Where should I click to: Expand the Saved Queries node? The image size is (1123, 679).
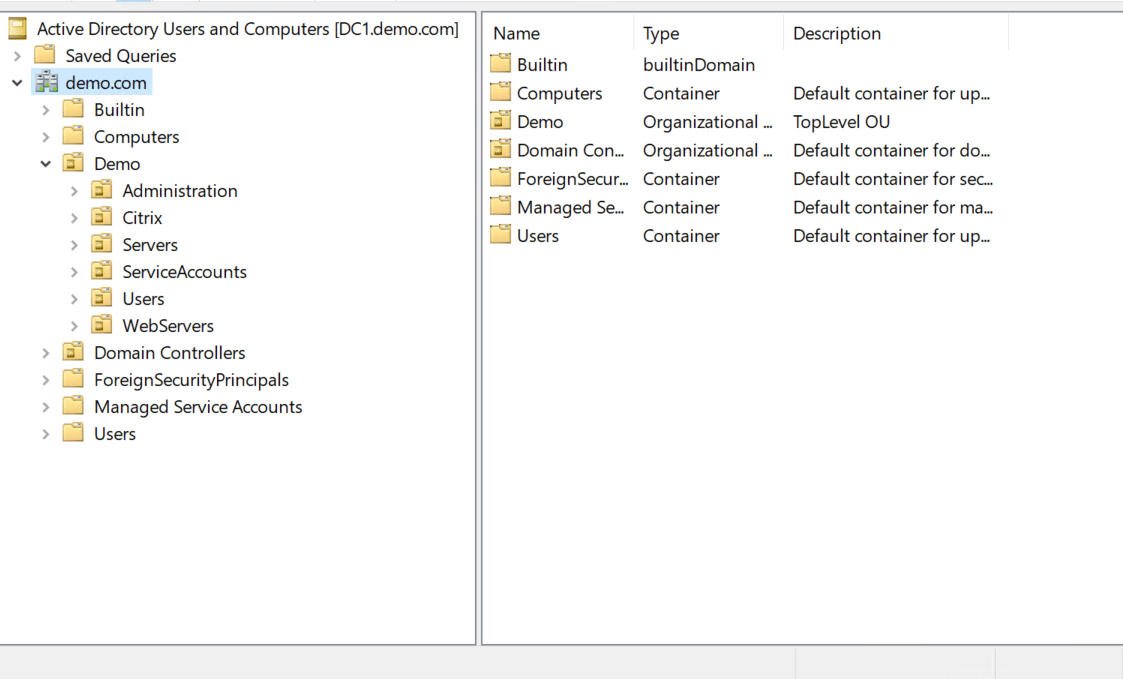(x=17, y=56)
